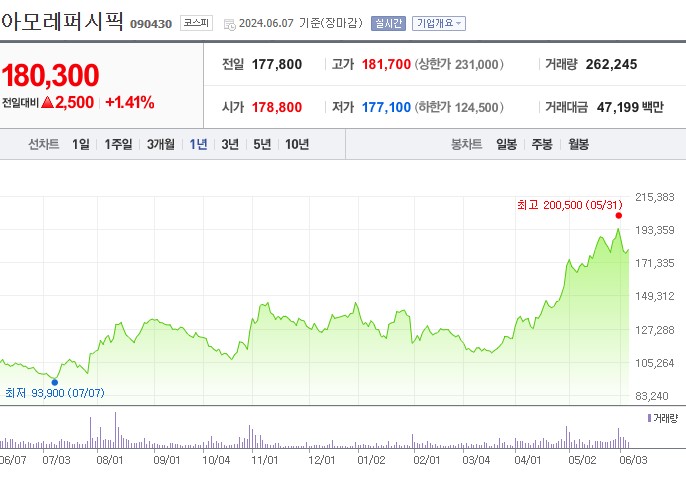Click the 하한가 124,500 text
Screen dimensions: 686x479
click(459, 107)
